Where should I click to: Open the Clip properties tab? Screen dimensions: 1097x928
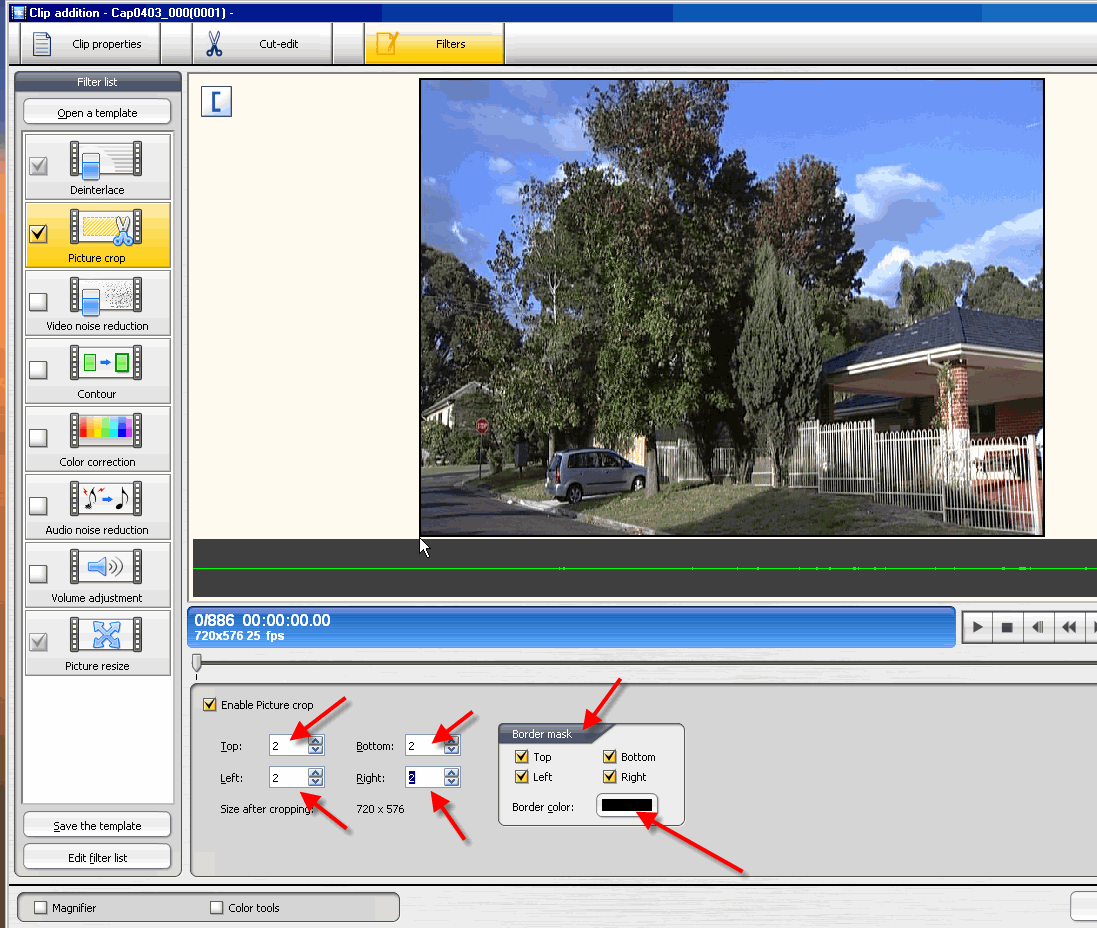[x=90, y=44]
